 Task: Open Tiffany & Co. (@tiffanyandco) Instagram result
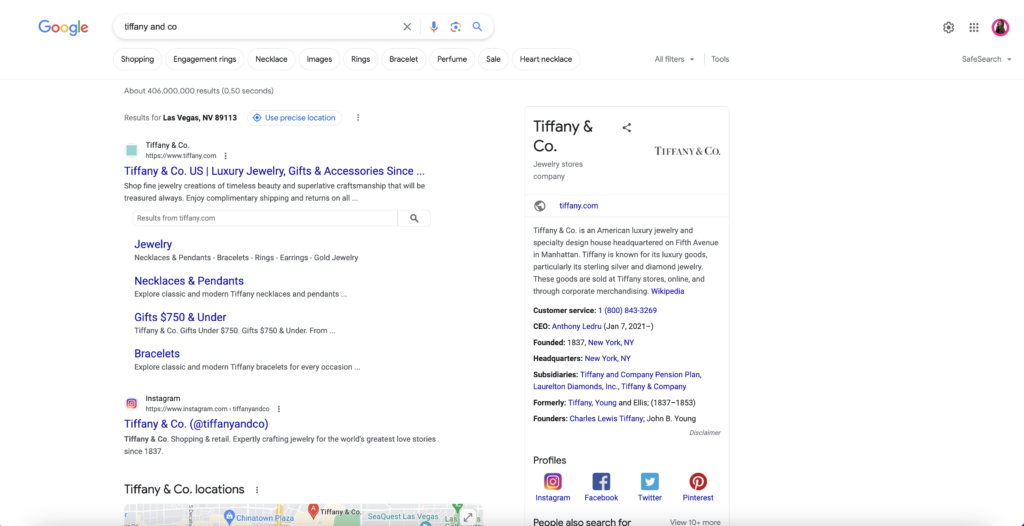196,423
